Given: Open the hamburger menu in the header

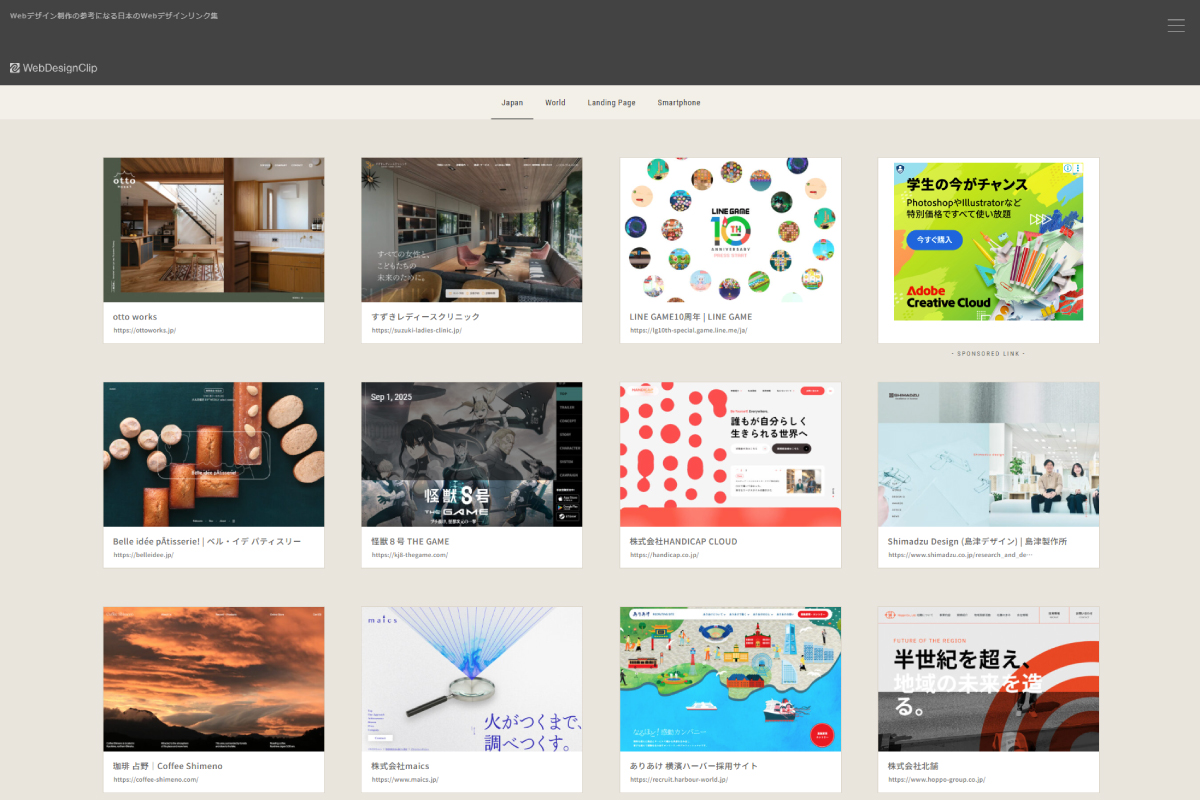Looking at the screenshot, I should 1176,26.
